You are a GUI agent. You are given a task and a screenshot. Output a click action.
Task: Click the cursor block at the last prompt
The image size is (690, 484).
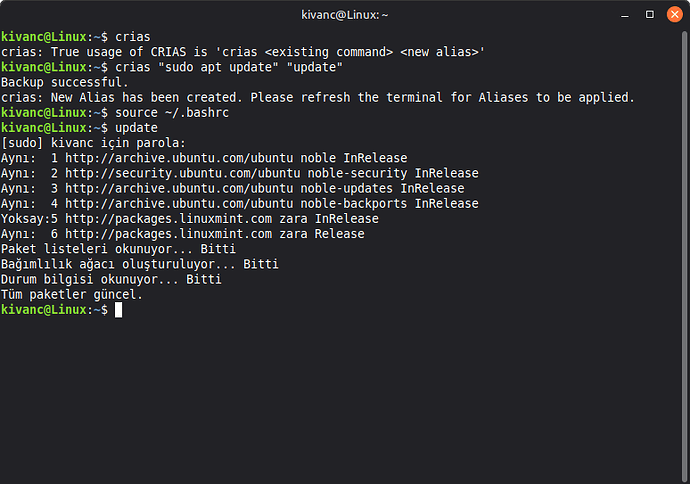(118, 310)
